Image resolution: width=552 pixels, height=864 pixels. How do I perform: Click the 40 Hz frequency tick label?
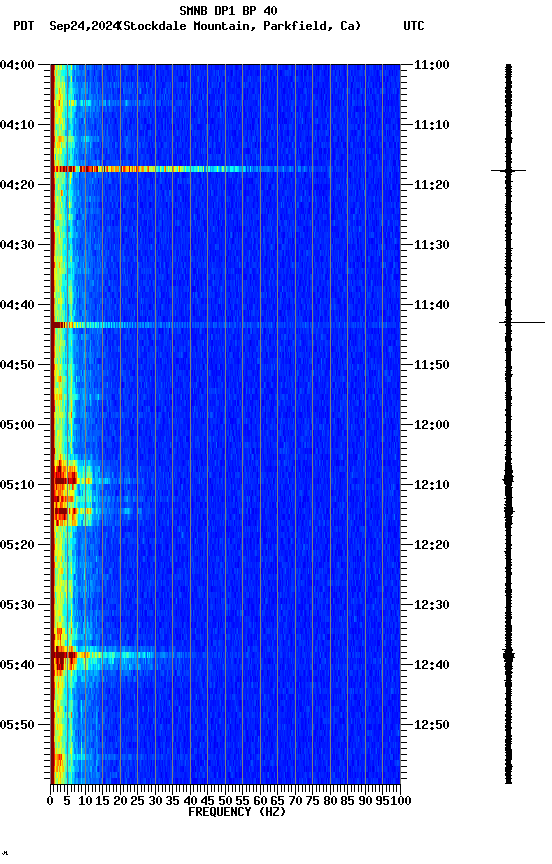point(190,801)
